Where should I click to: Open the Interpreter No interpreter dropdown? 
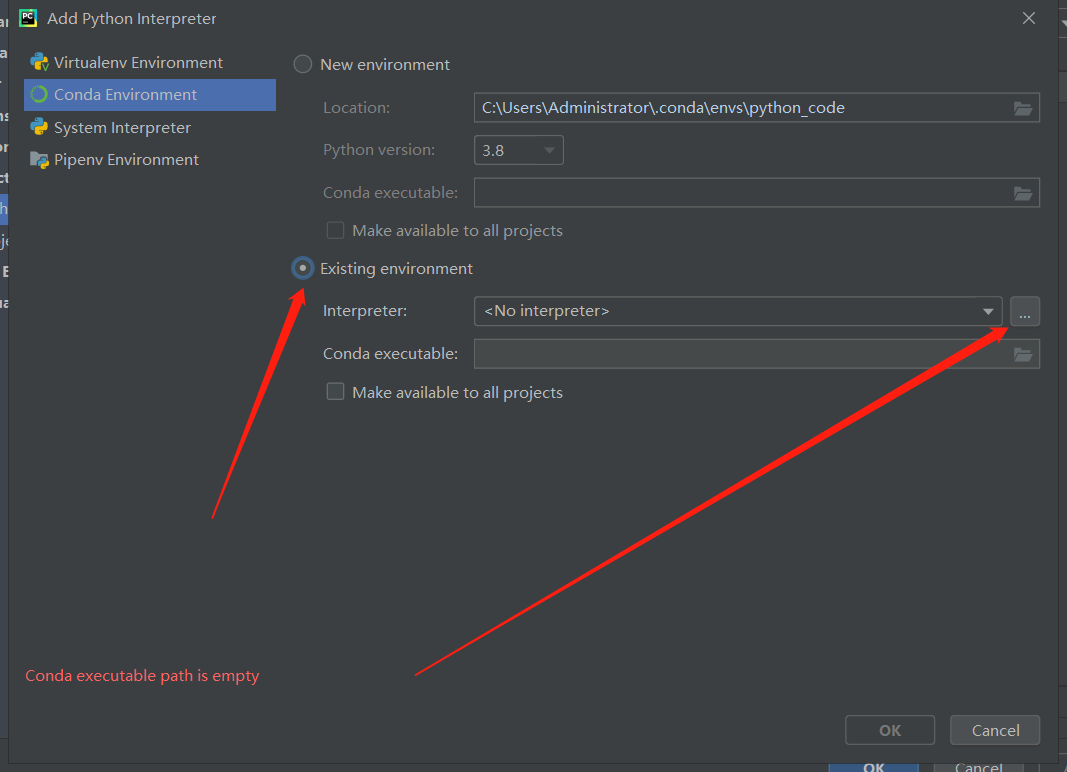tap(738, 311)
